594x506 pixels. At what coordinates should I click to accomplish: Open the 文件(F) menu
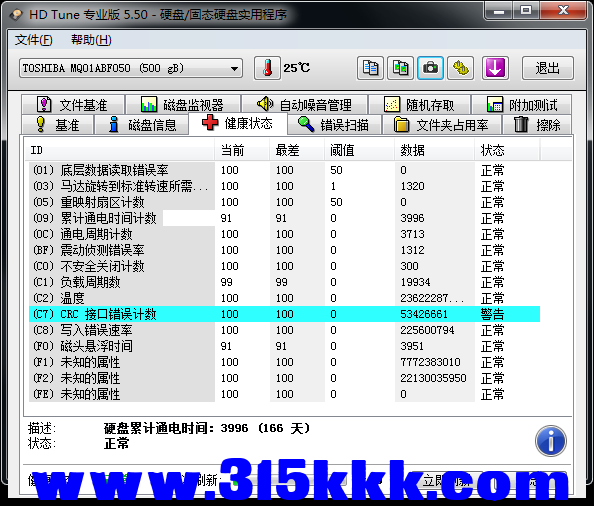(x=34, y=40)
